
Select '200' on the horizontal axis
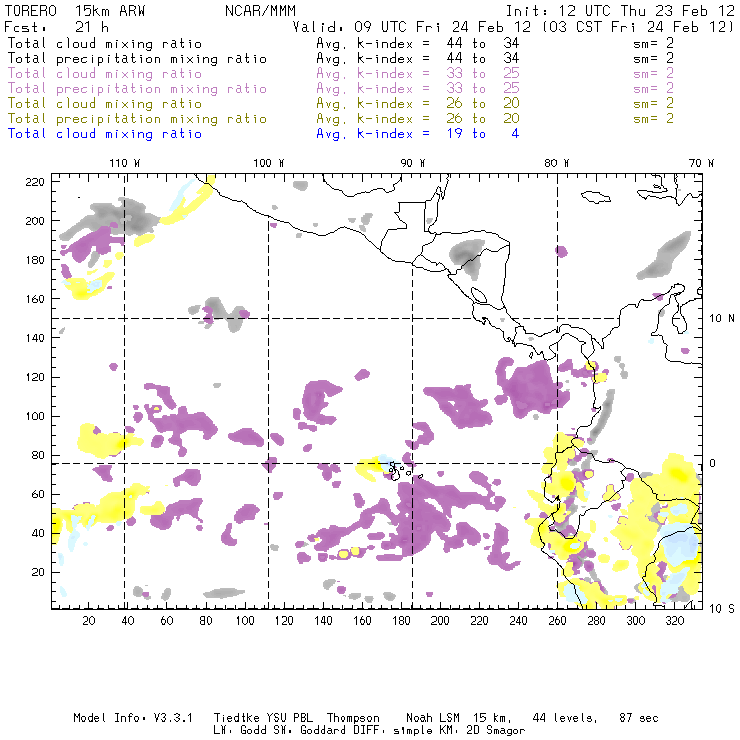click(440, 621)
